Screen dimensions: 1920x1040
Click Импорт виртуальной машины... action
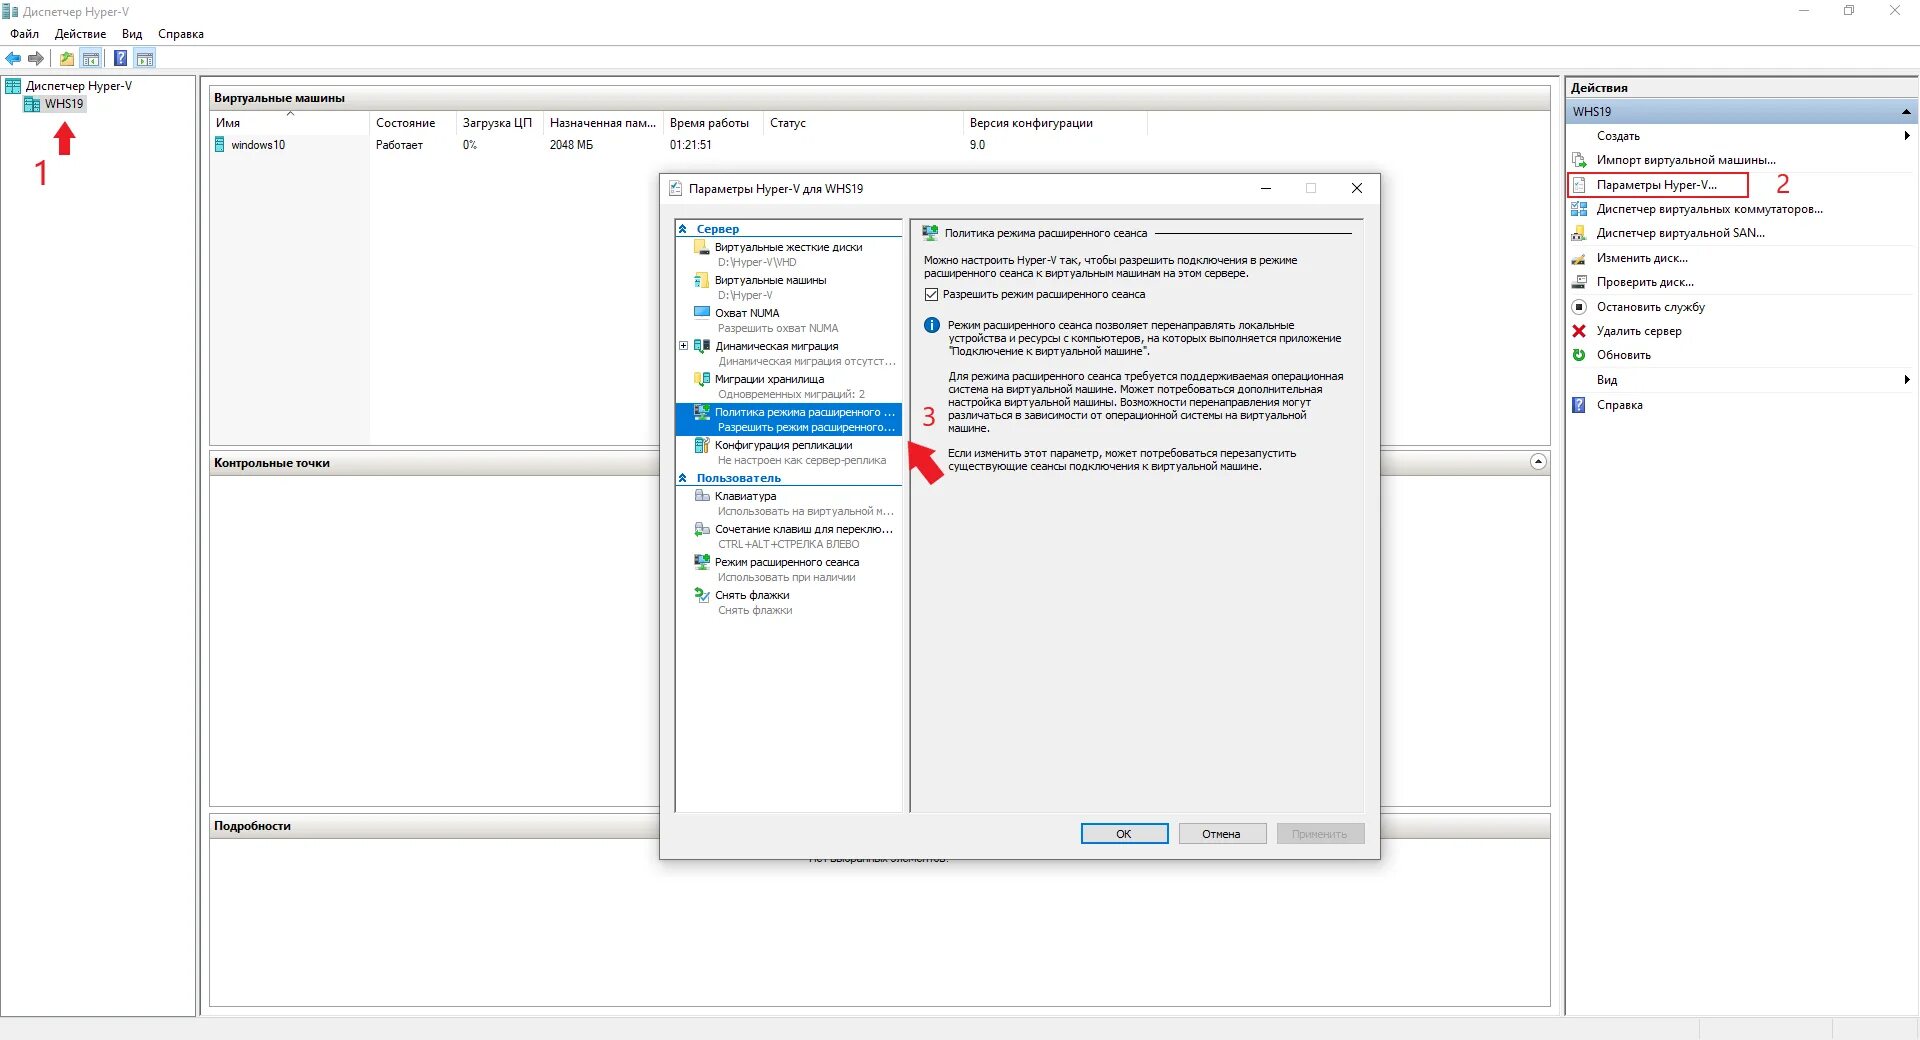pos(1686,160)
